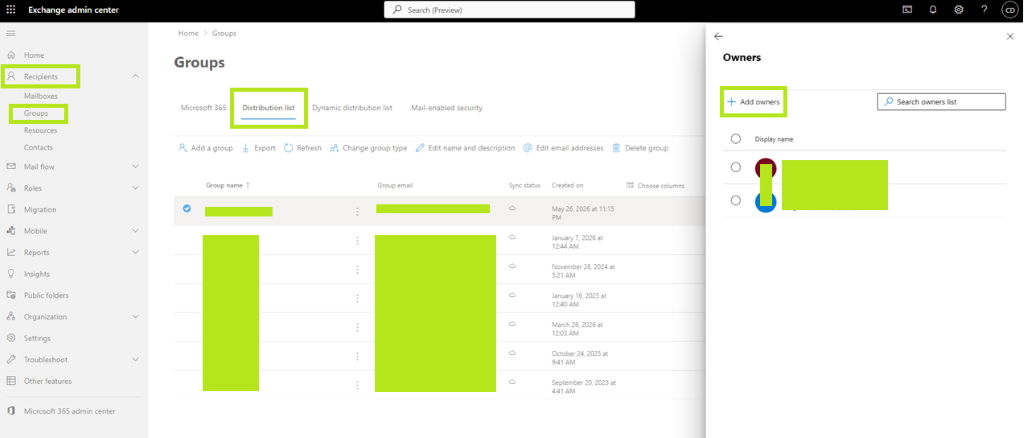1024x438 pixels.
Task: Open more options for January 16, 2025 row
Action: coord(357,298)
